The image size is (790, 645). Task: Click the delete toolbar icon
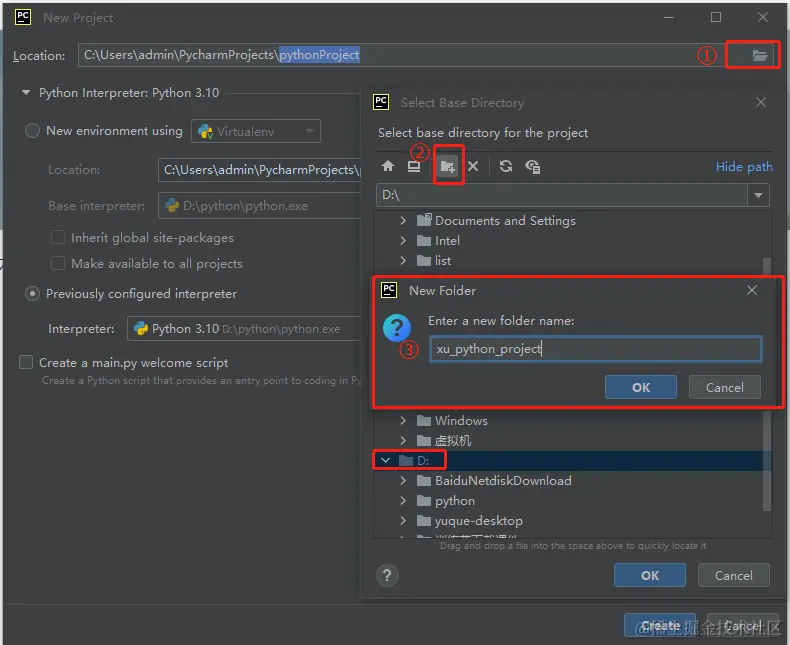473,166
